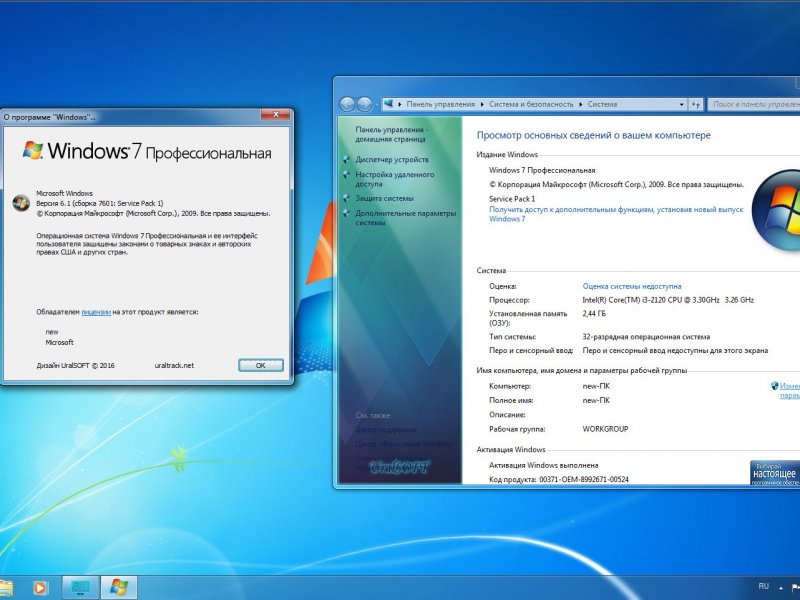This screenshot has width=800, height=600.
Task: Click workgroup value 'WORKGROUP'
Action: tap(605, 429)
